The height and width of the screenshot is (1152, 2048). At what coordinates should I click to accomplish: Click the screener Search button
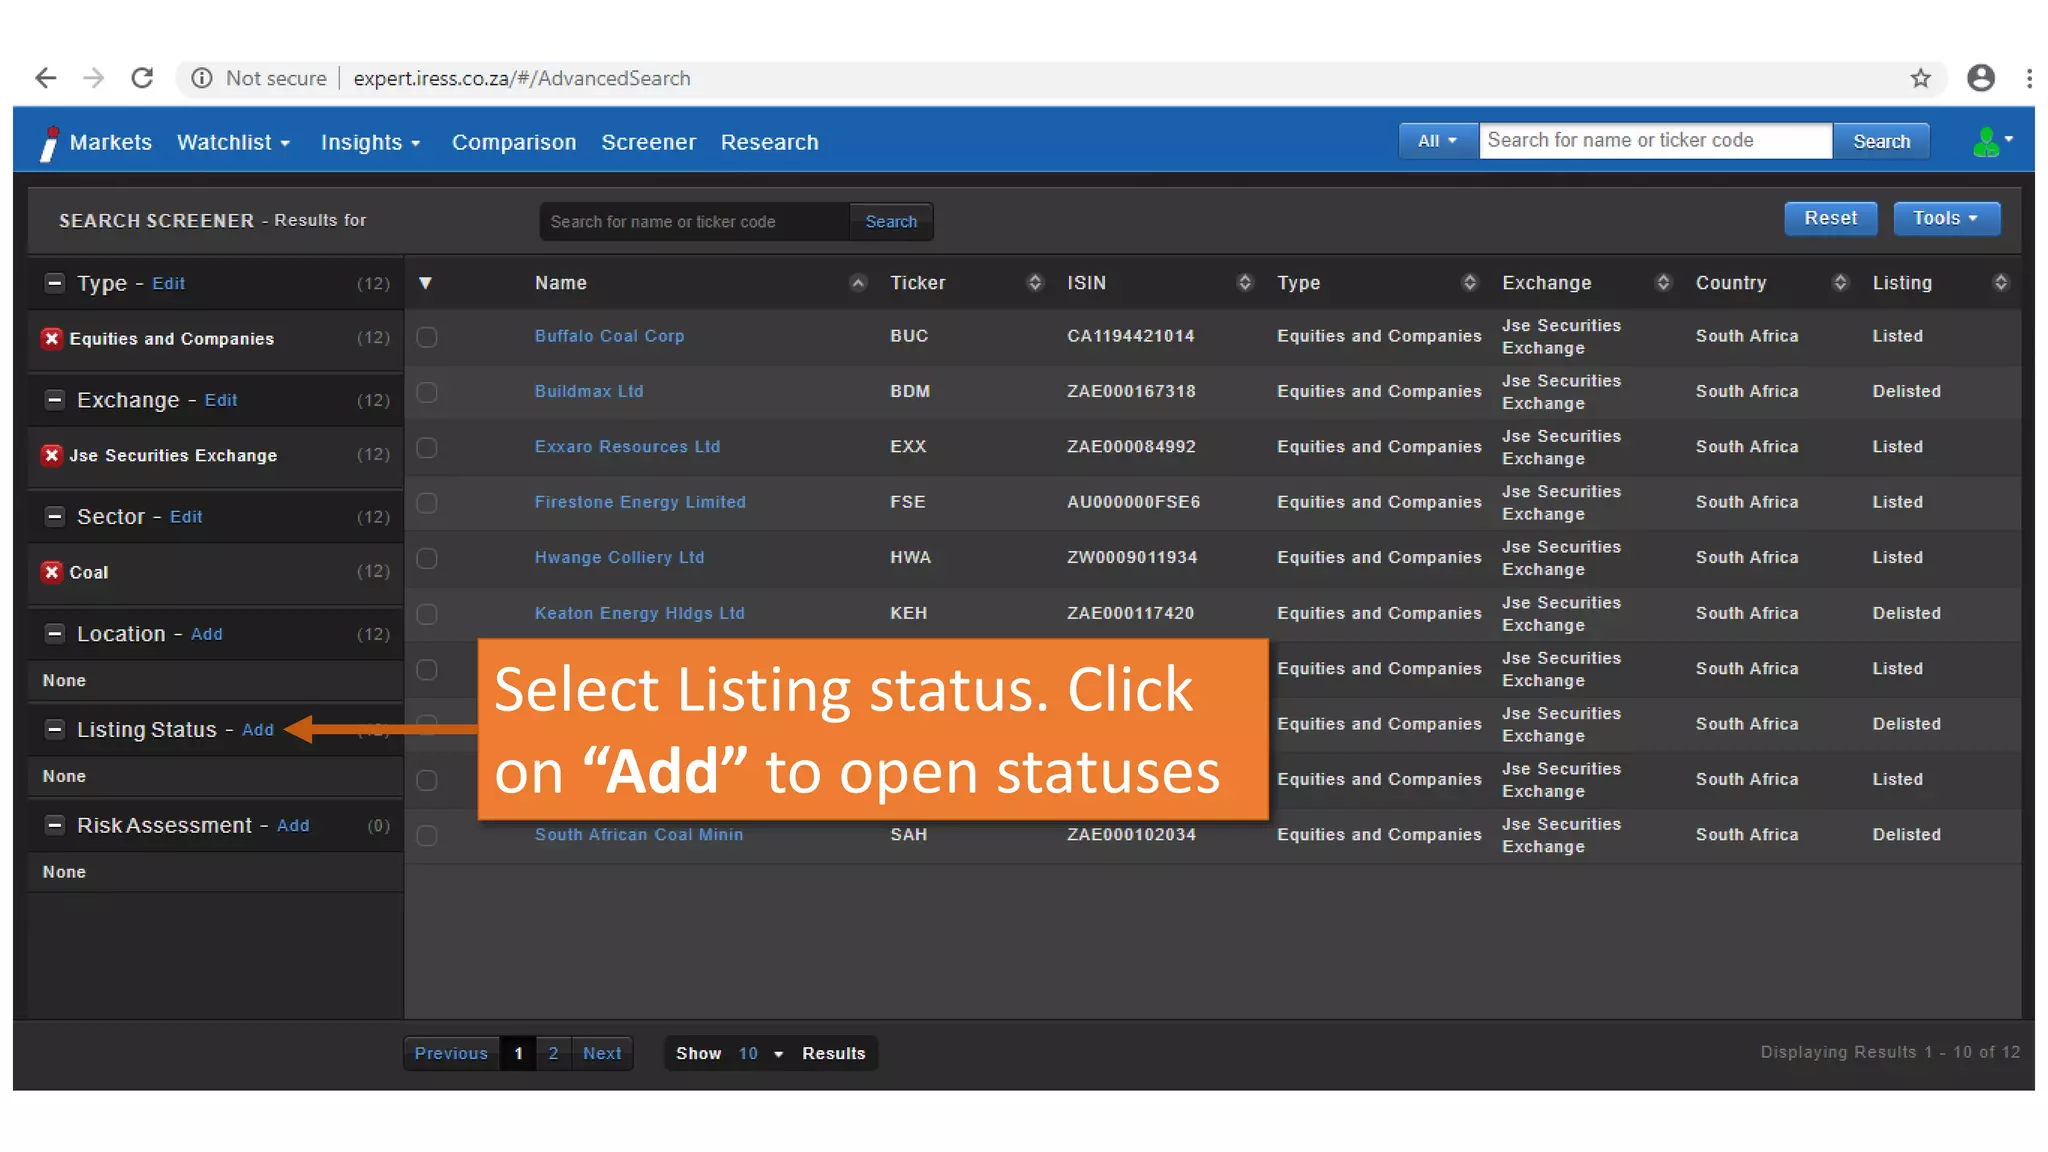click(891, 222)
